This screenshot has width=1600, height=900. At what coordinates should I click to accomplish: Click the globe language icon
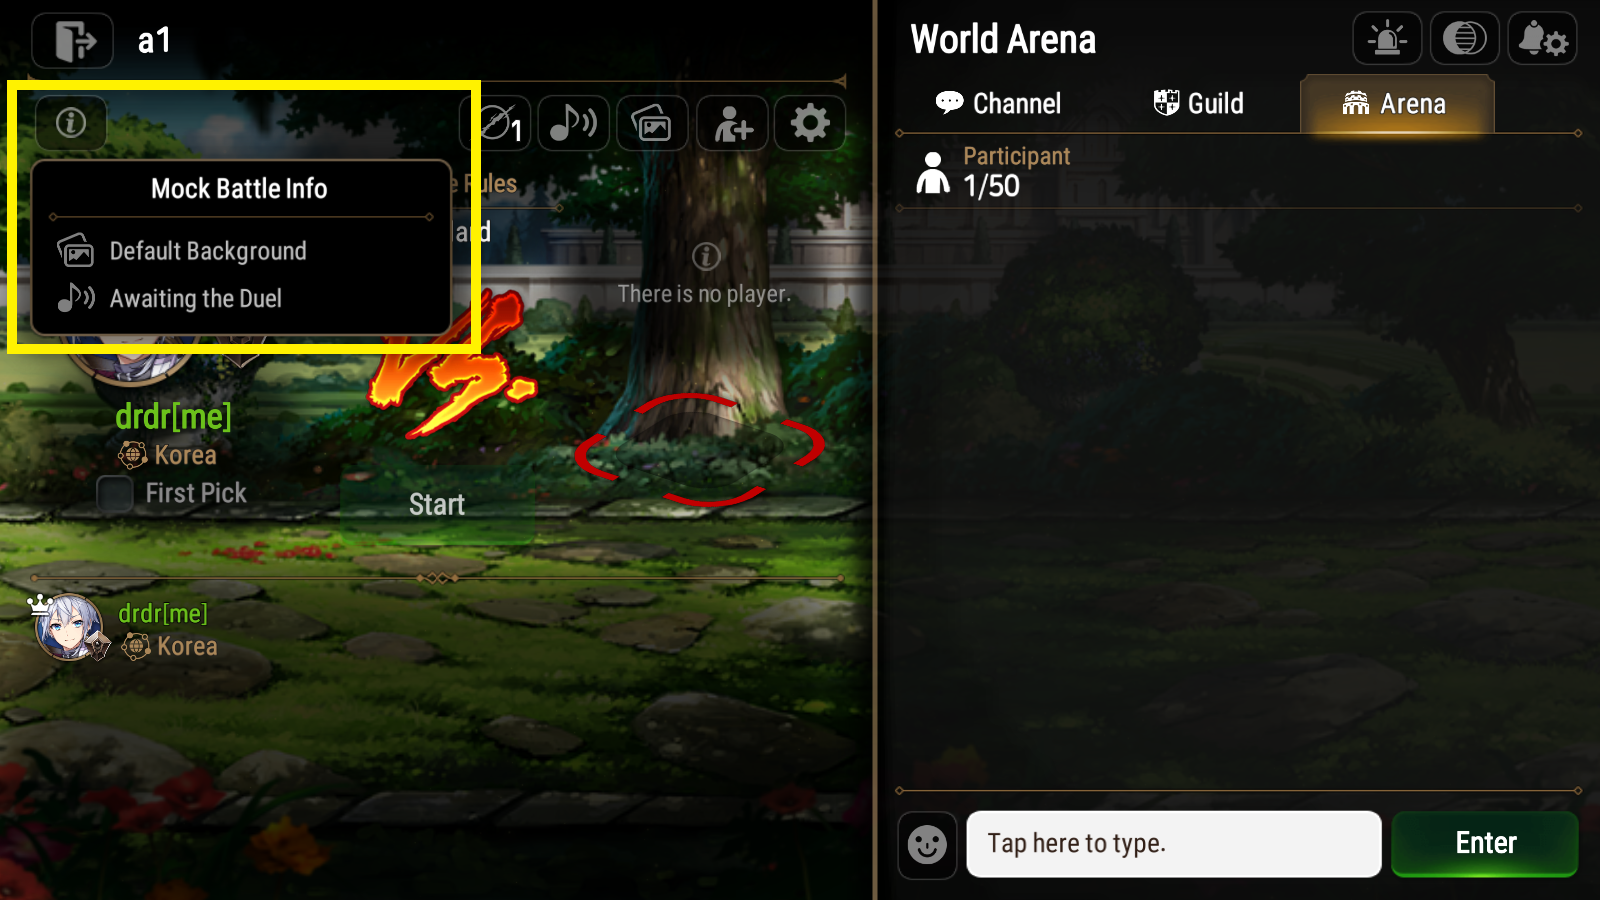tap(1465, 39)
